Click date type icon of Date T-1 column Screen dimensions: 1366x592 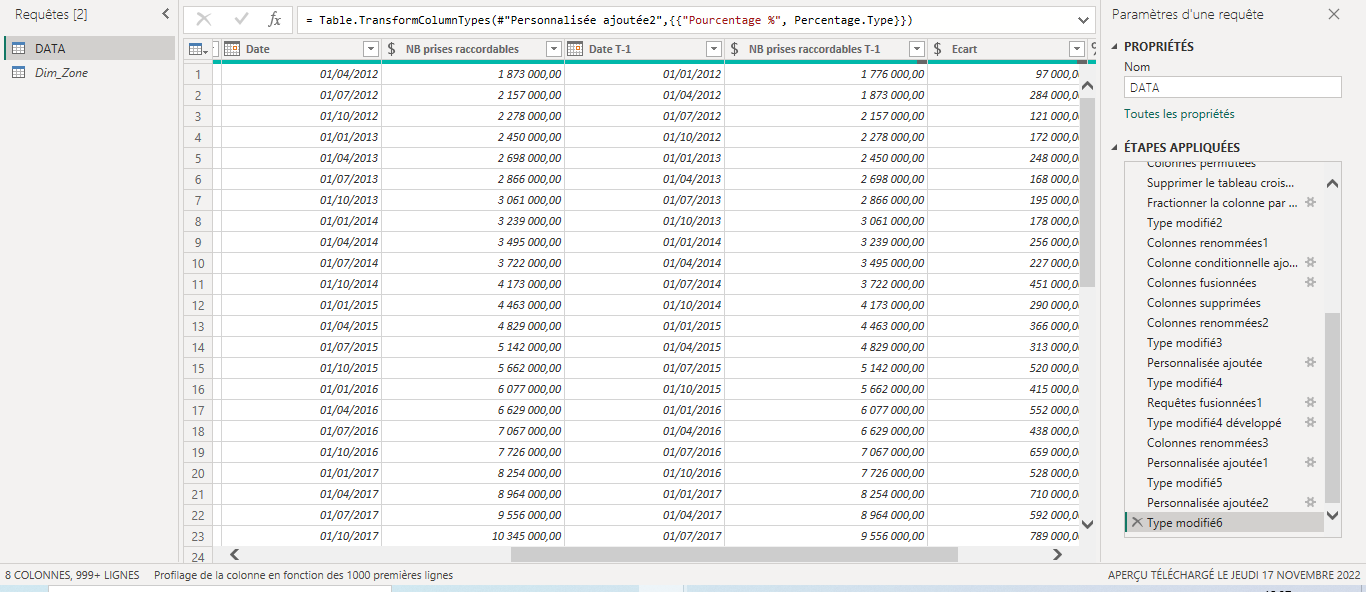(575, 49)
